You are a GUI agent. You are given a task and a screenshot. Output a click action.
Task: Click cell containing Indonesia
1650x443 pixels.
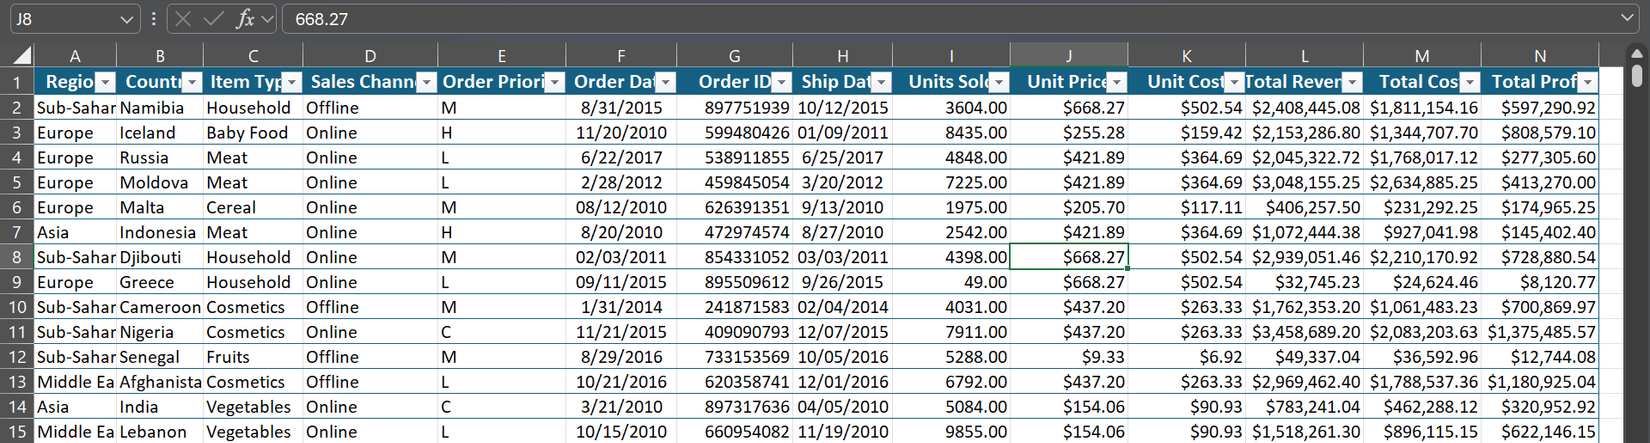[x=160, y=232]
